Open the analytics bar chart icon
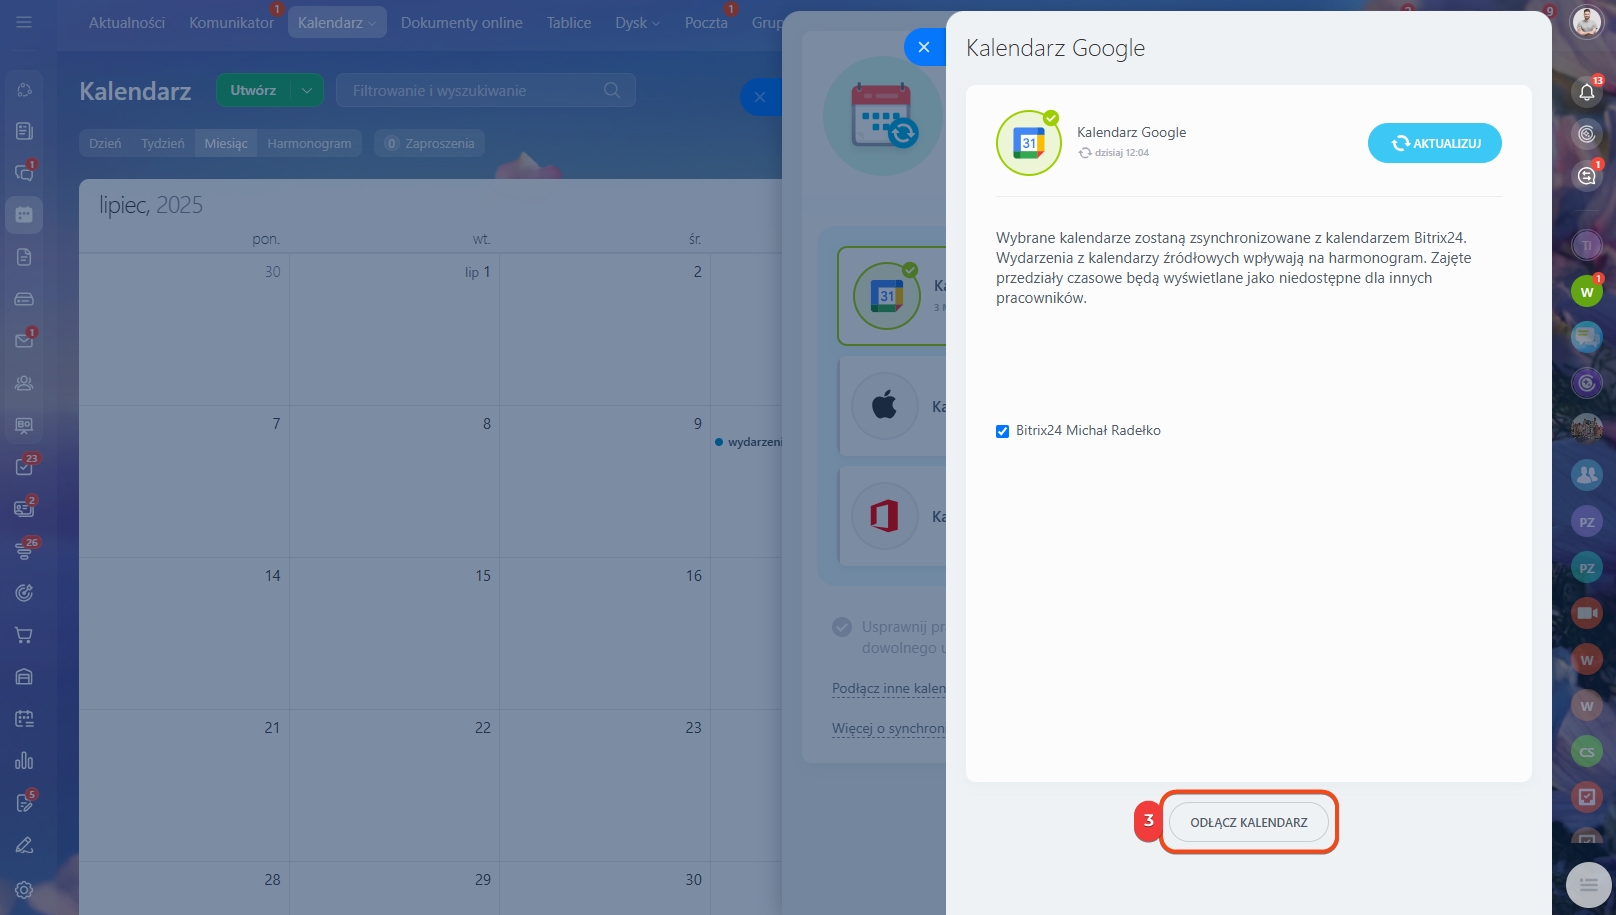The width and height of the screenshot is (1616, 915). coord(24,761)
